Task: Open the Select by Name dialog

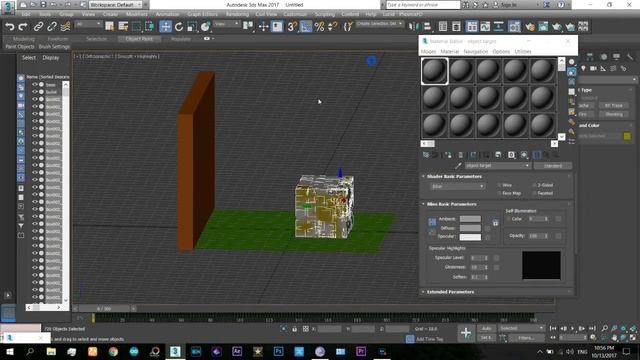Action: point(123,27)
